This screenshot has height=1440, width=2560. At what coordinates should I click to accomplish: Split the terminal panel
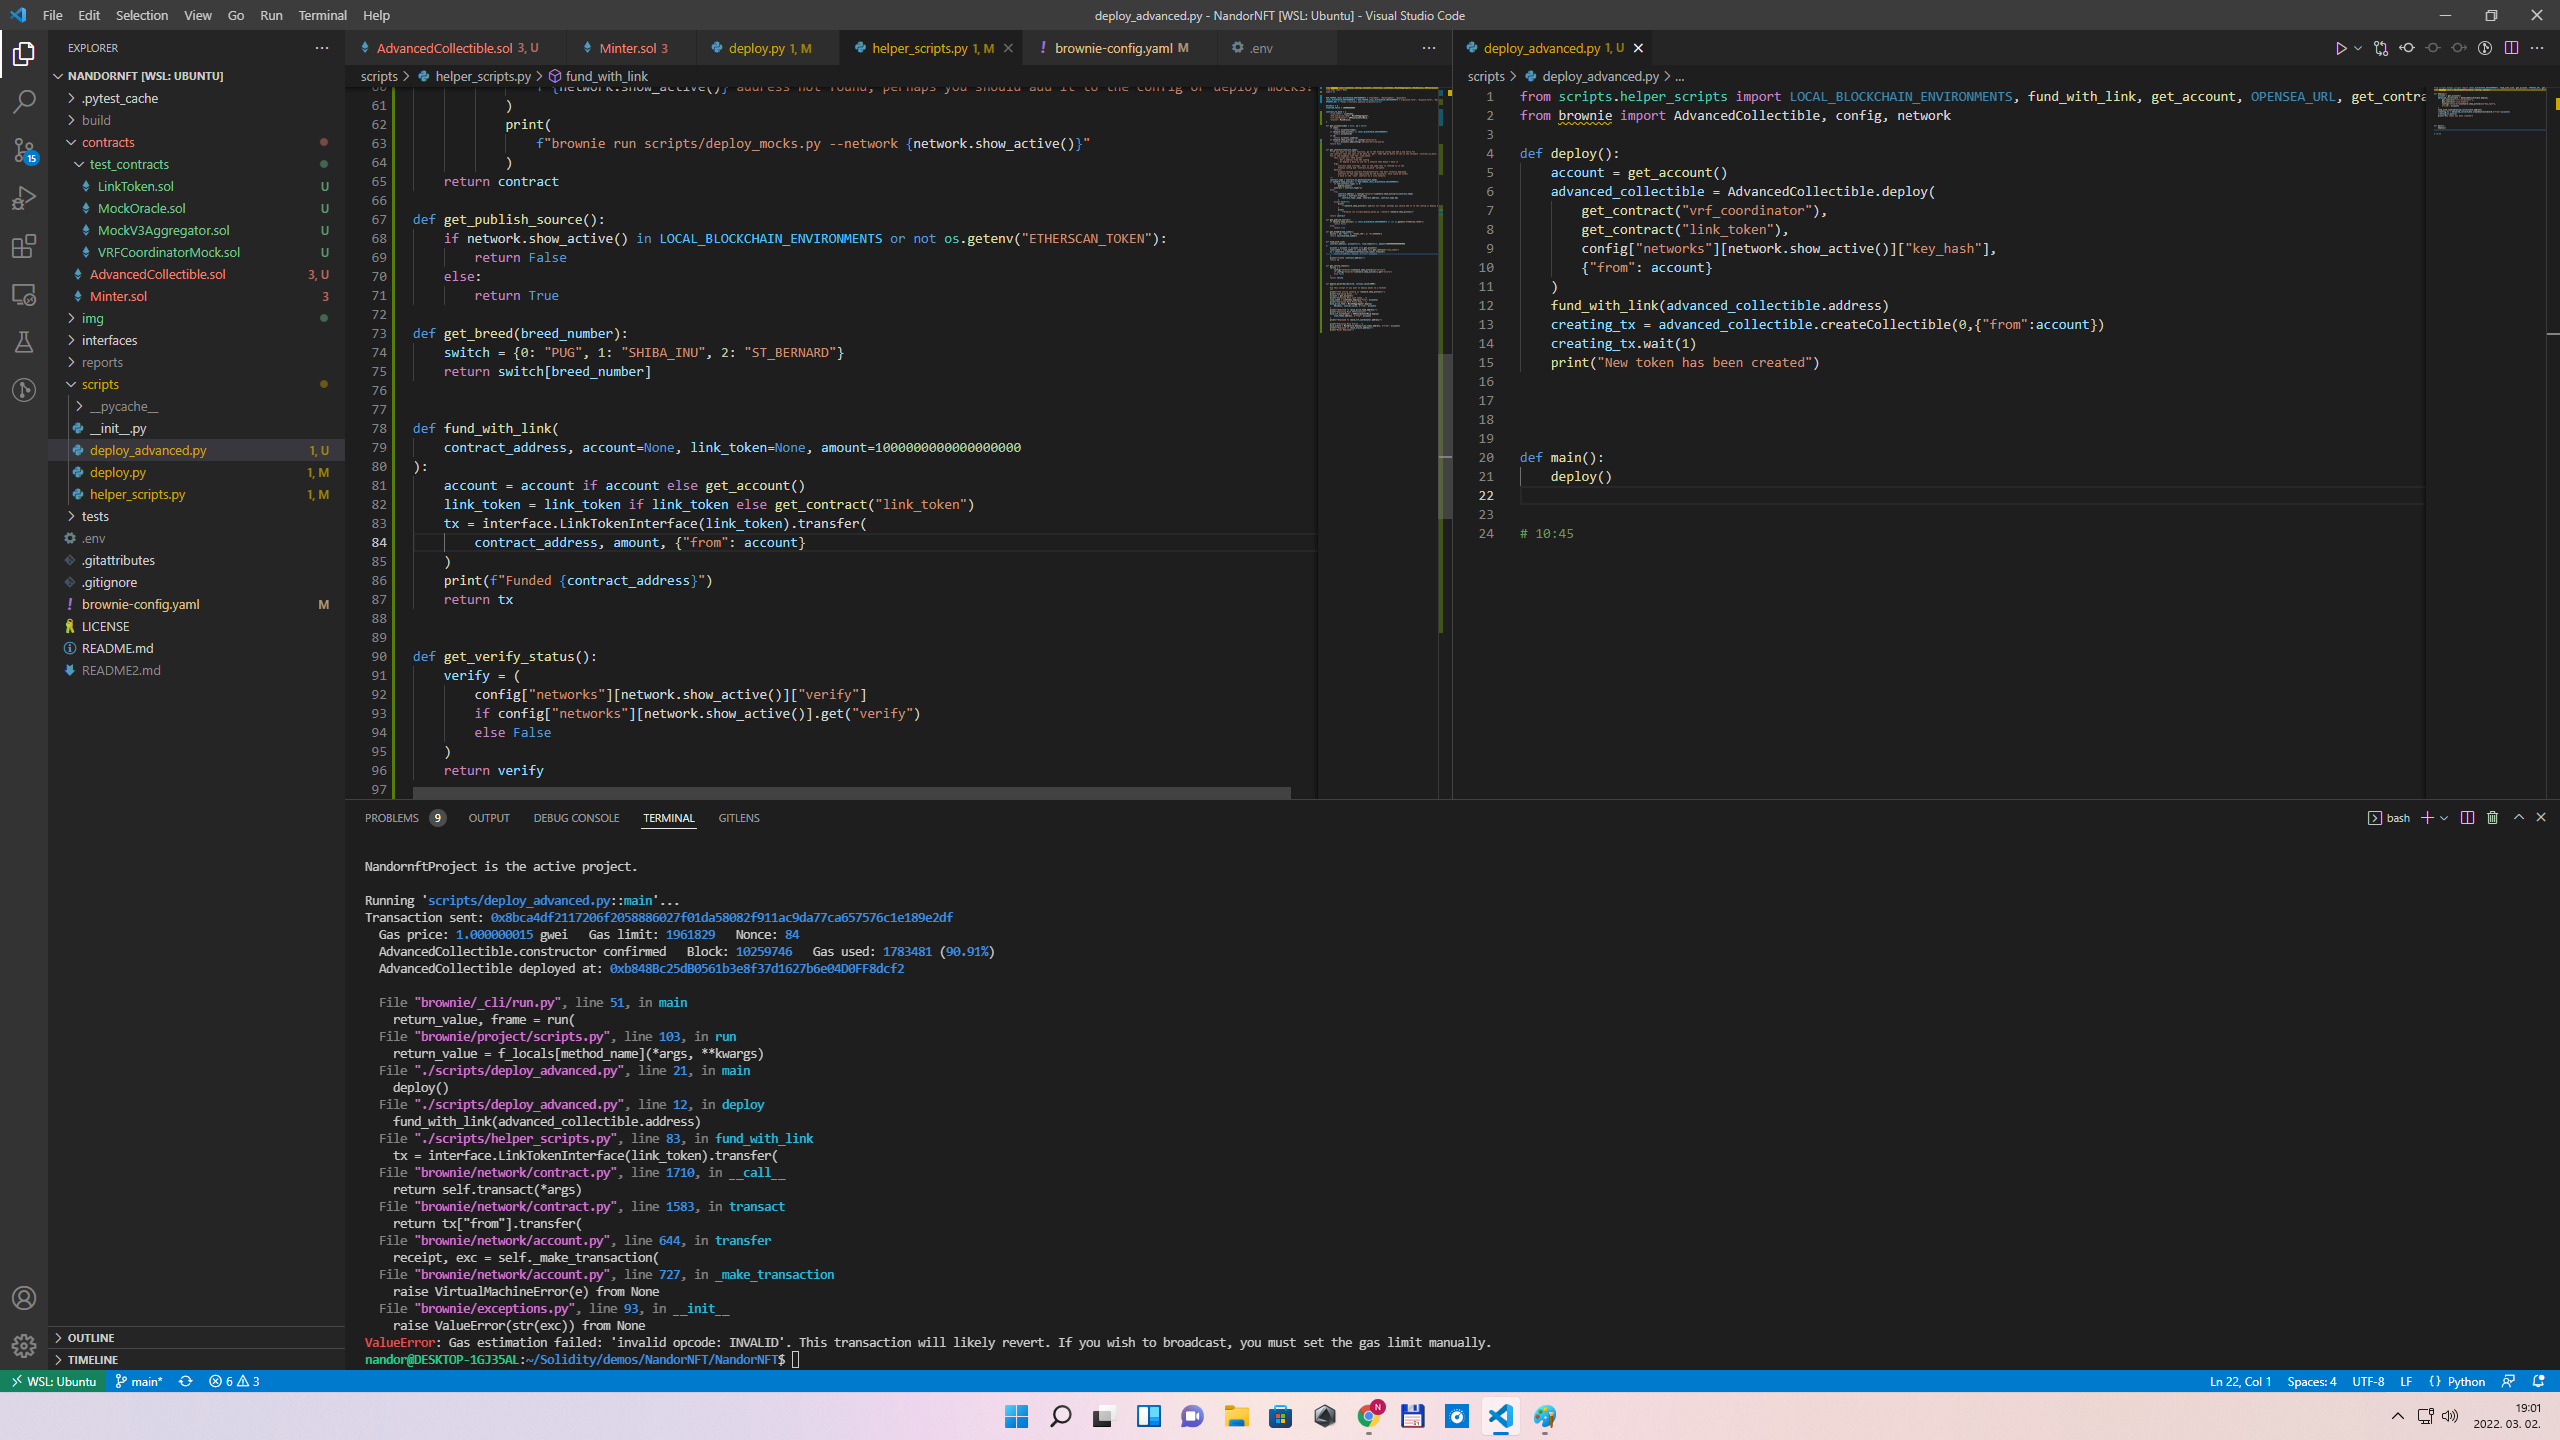(2466, 817)
